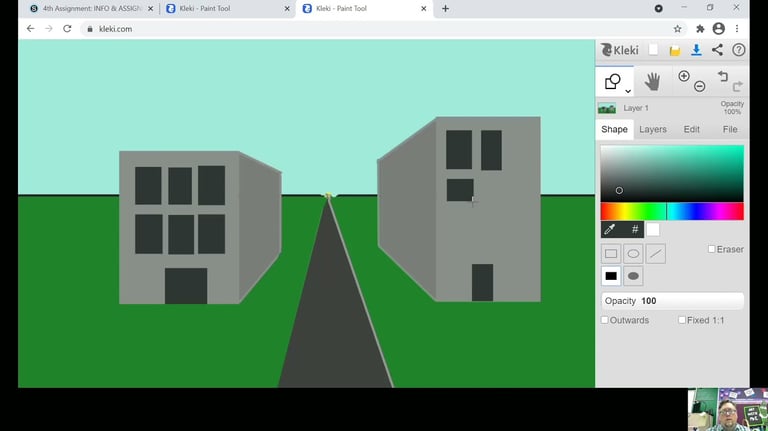The width and height of the screenshot is (768, 431).
Task: Click the layer Opacity 100% label
Action: (732, 108)
